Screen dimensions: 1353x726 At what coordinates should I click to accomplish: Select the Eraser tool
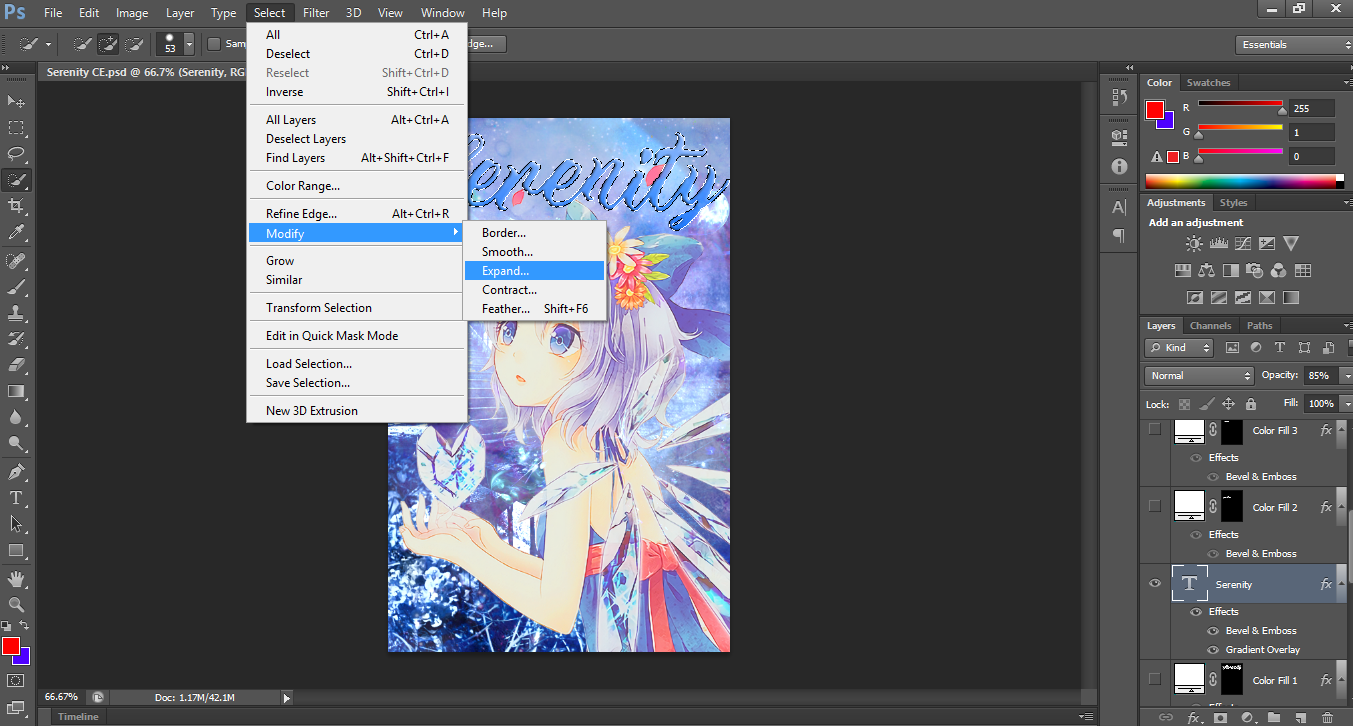(x=17, y=365)
